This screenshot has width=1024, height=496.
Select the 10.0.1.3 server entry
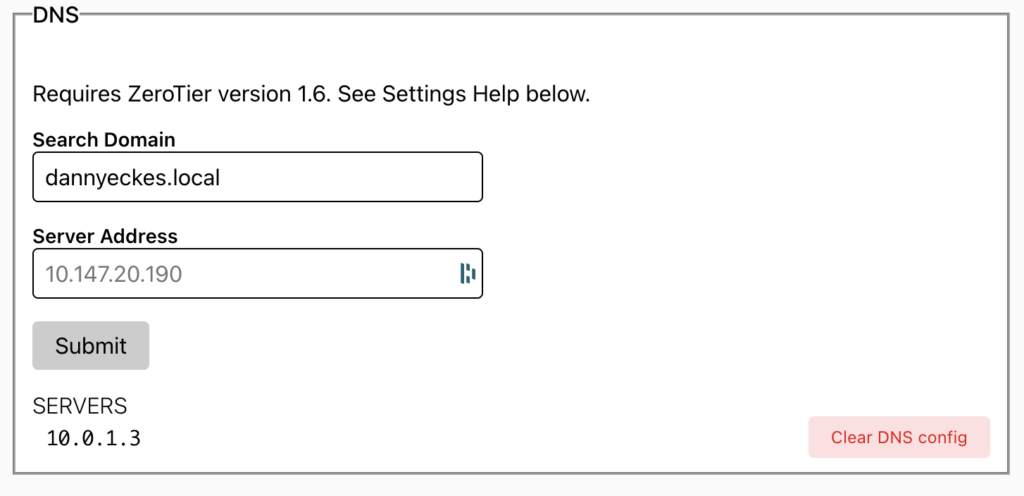tap(93, 438)
